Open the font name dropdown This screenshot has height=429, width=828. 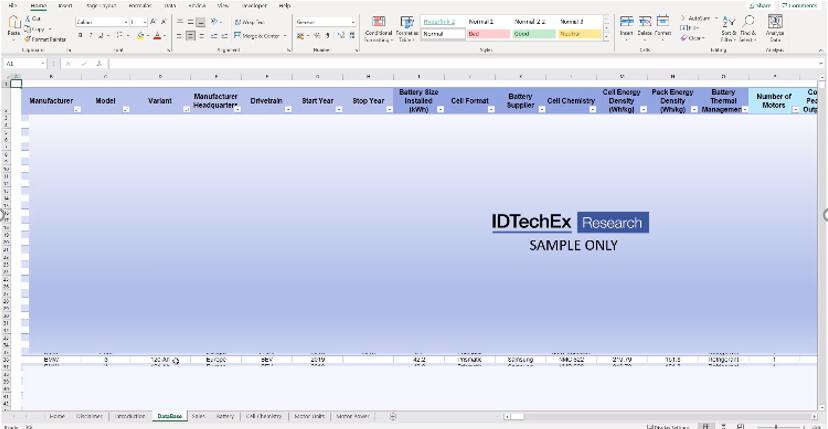[126, 22]
